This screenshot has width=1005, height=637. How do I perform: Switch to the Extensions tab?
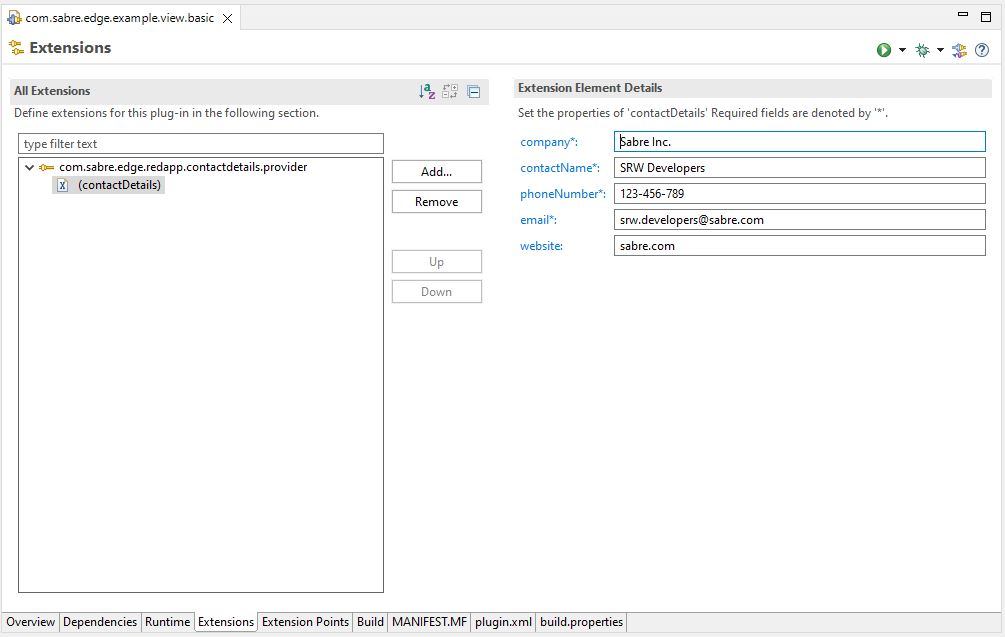pos(226,622)
